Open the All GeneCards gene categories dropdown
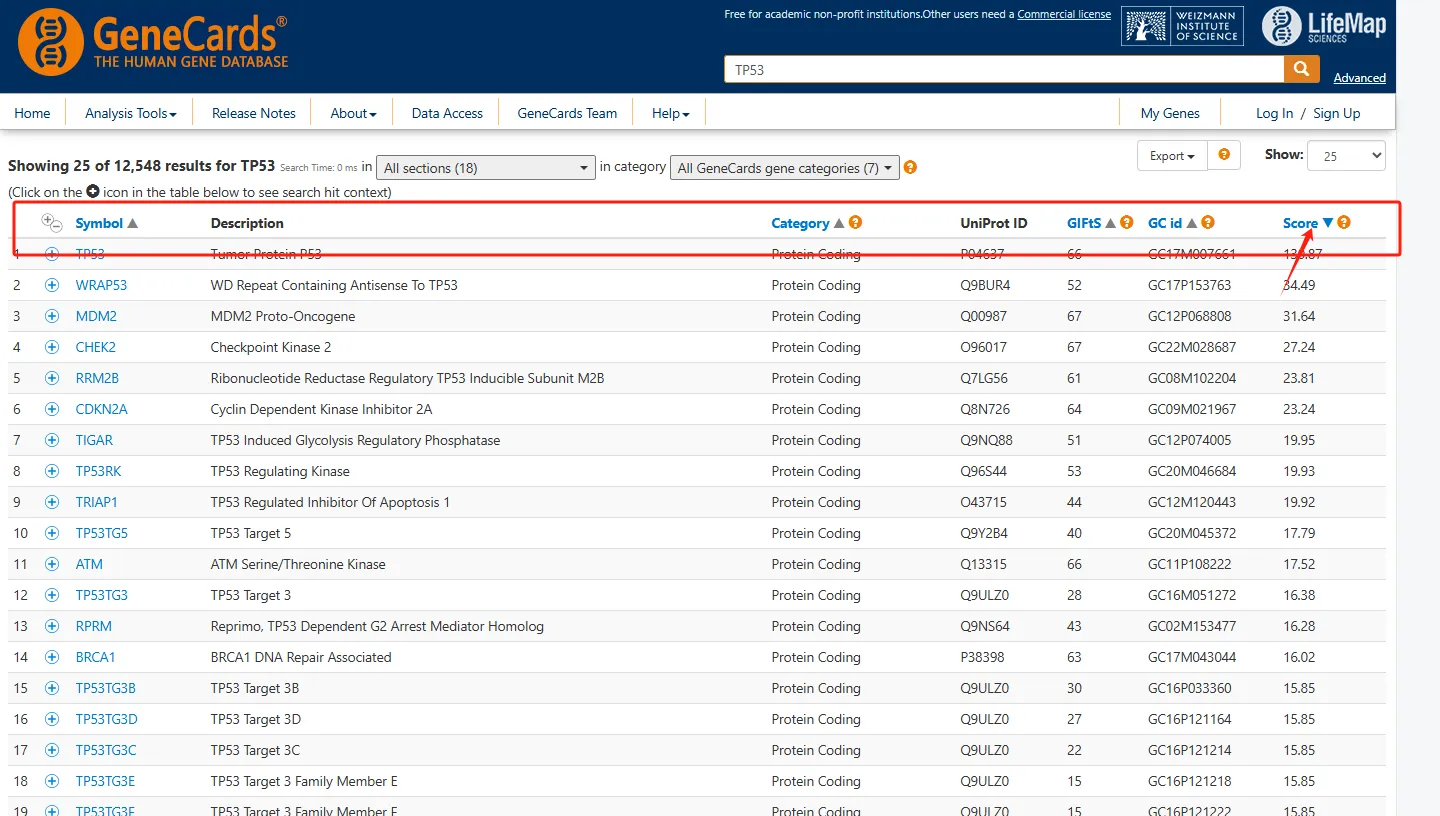Screen dimensions: 1440x816 click(784, 168)
